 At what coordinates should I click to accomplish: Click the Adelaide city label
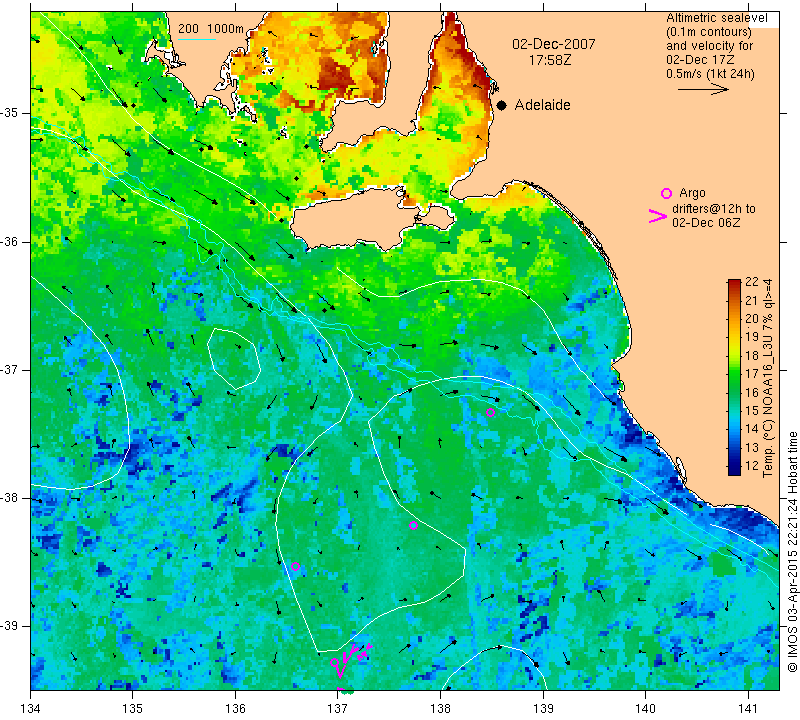tap(542, 105)
